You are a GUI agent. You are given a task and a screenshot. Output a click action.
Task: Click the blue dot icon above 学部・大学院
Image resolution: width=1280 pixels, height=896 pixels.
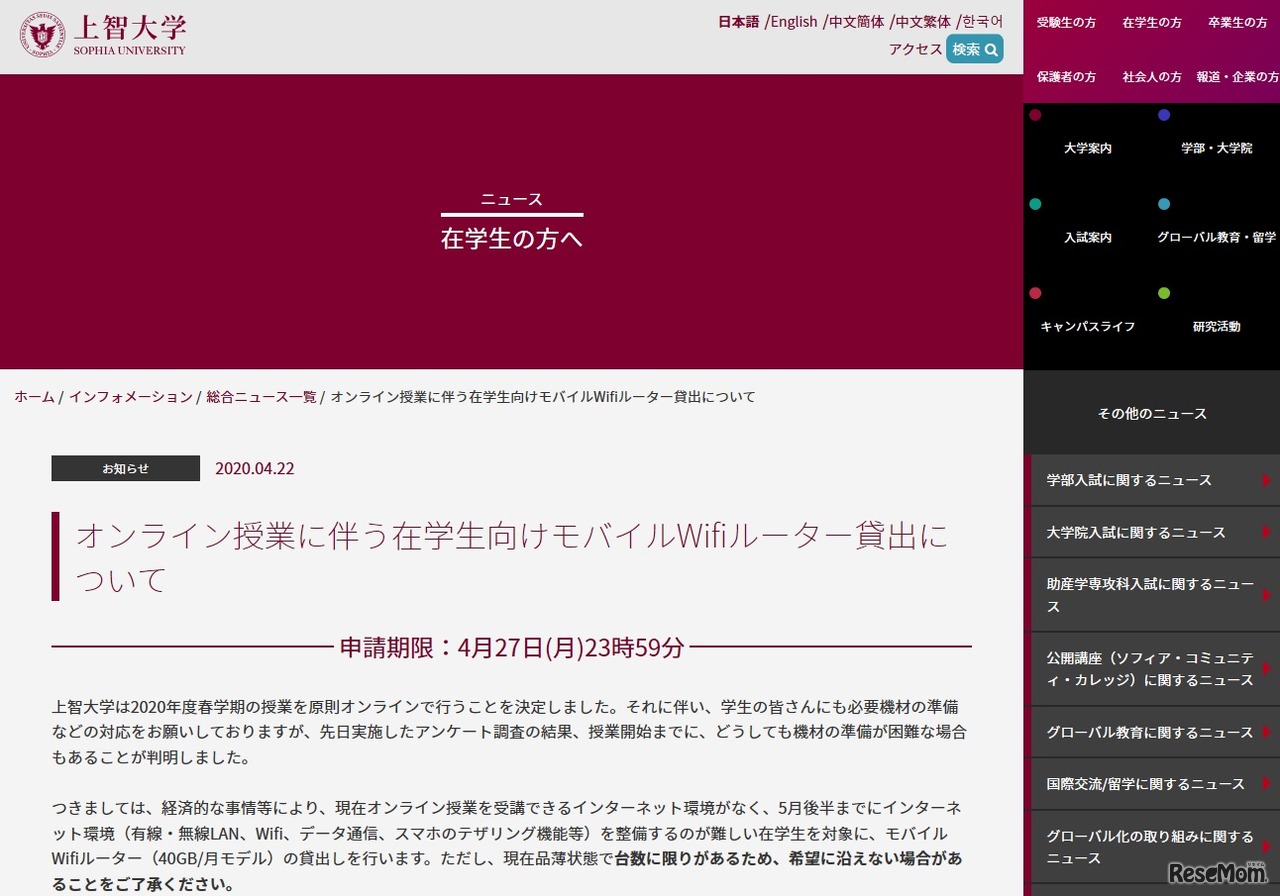click(x=1163, y=115)
